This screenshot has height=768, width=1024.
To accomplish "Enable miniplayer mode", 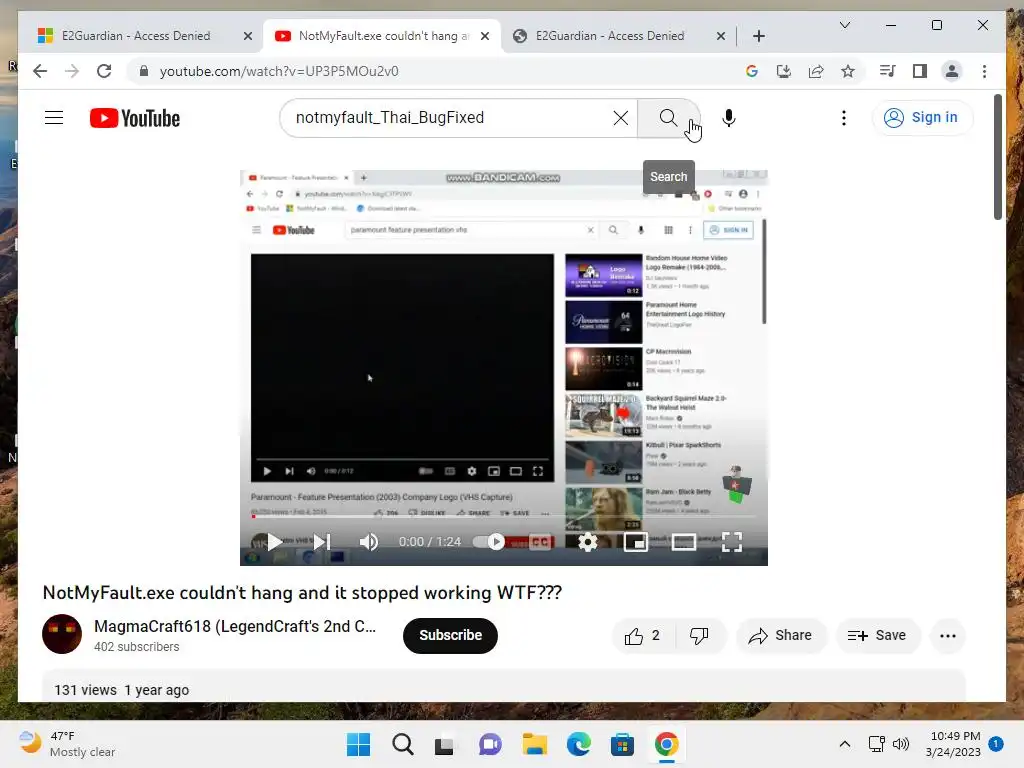I will click(x=635, y=542).
